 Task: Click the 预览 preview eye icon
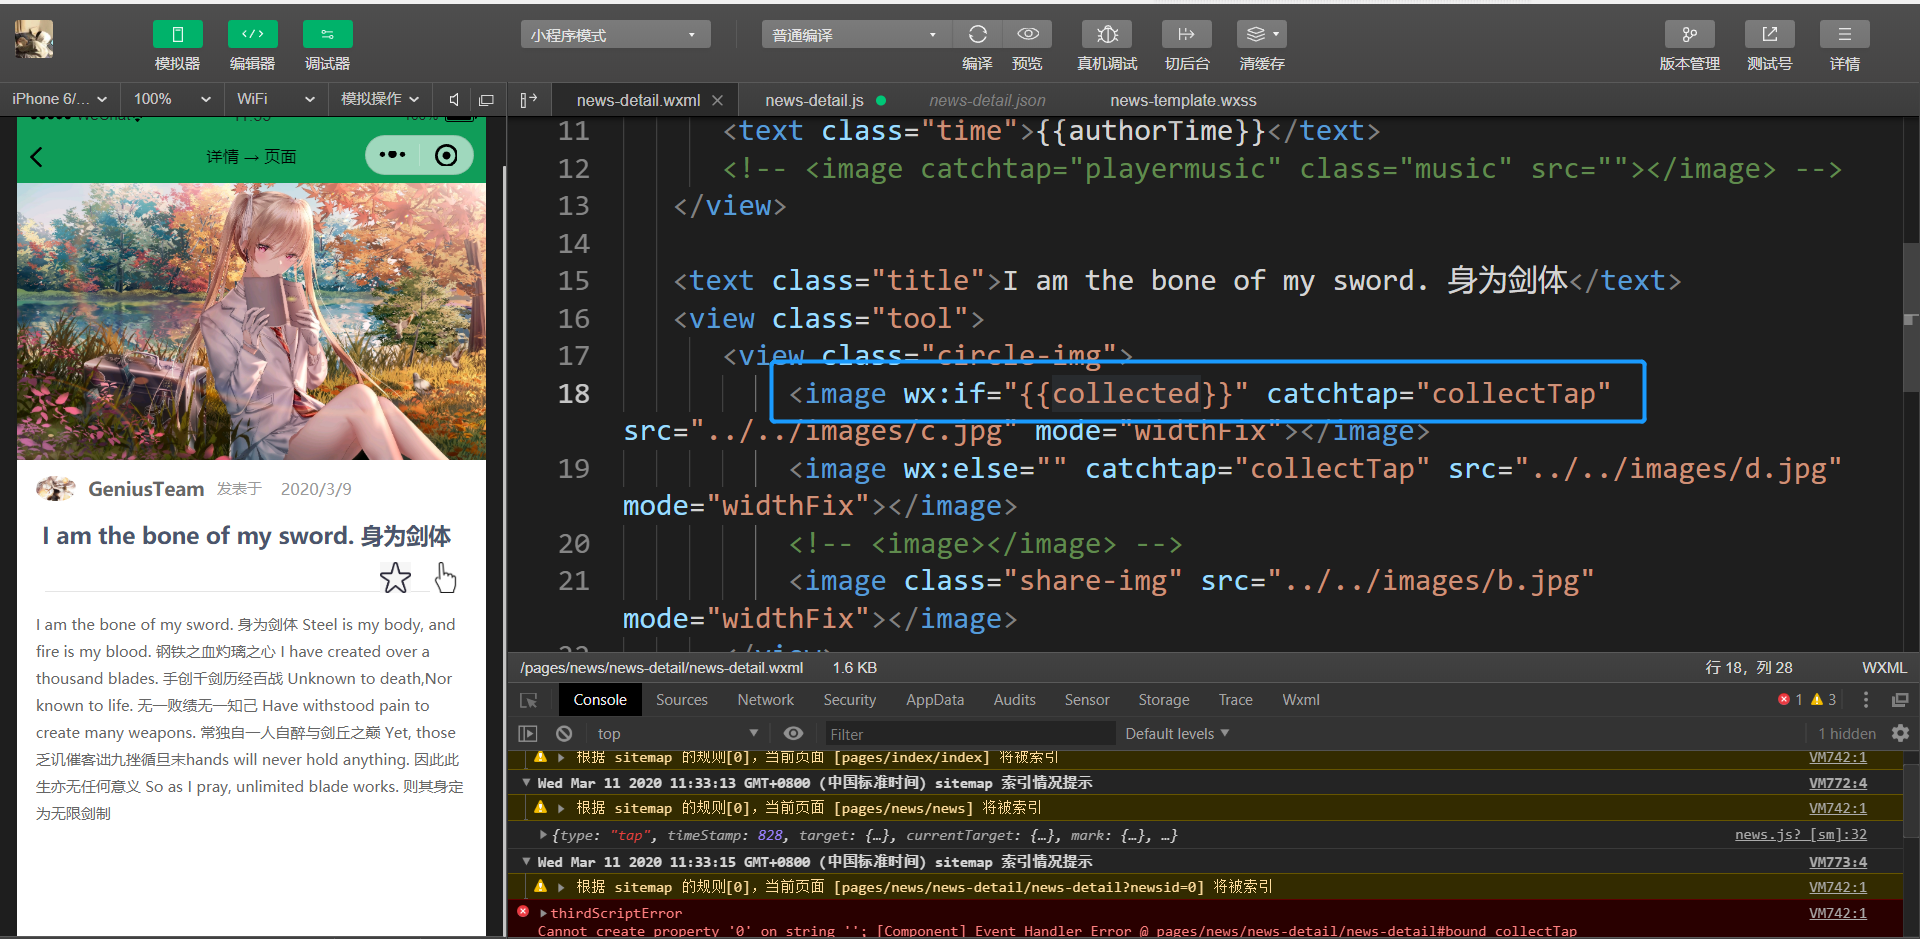(1027, 34)
